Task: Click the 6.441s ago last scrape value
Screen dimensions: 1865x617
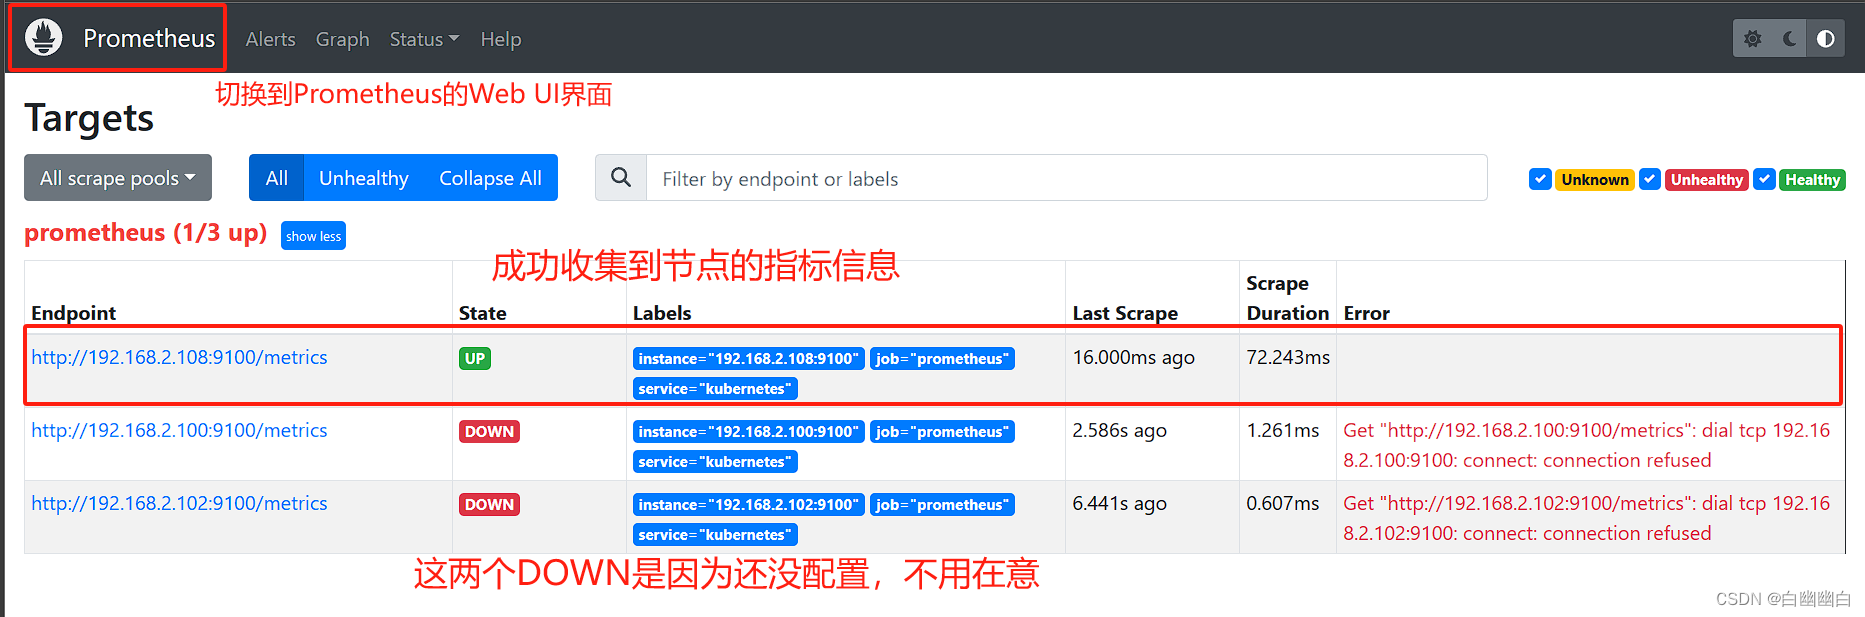Action: [1120, 503]
